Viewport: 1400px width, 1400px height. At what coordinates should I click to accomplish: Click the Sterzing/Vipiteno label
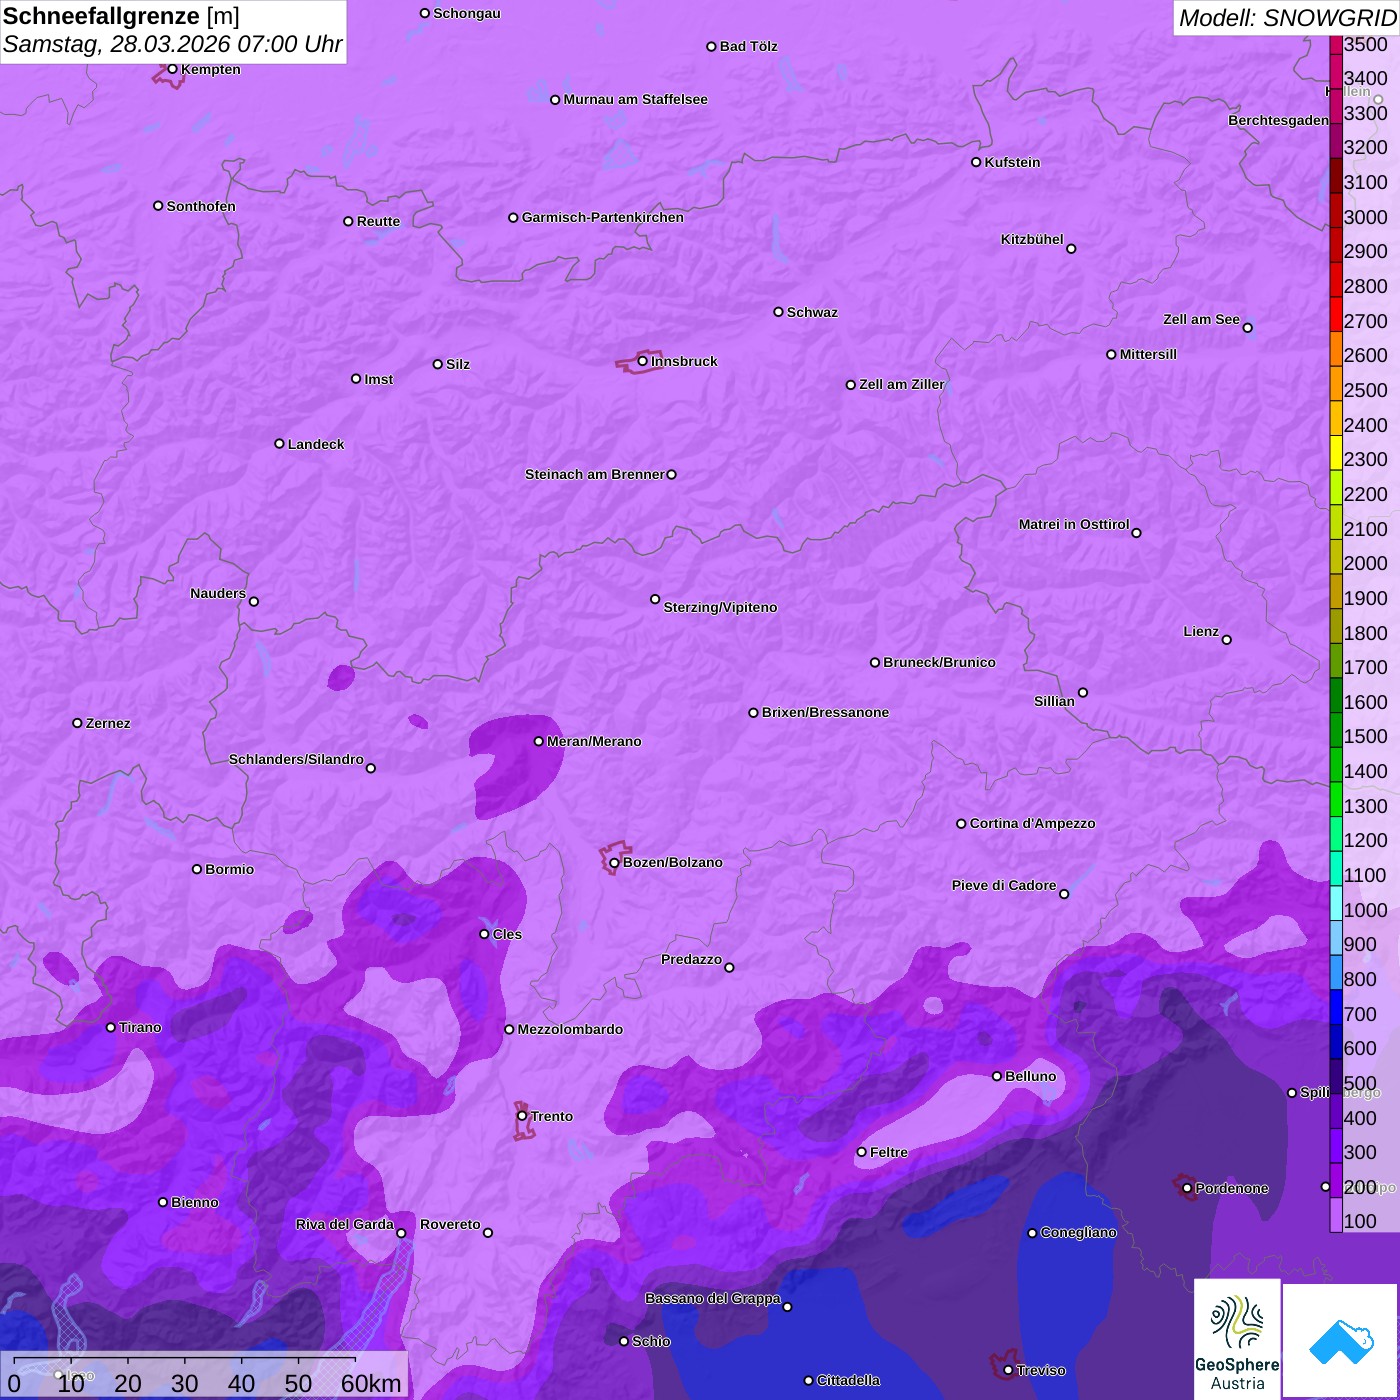pyautogui.click(x=720, y=607)
